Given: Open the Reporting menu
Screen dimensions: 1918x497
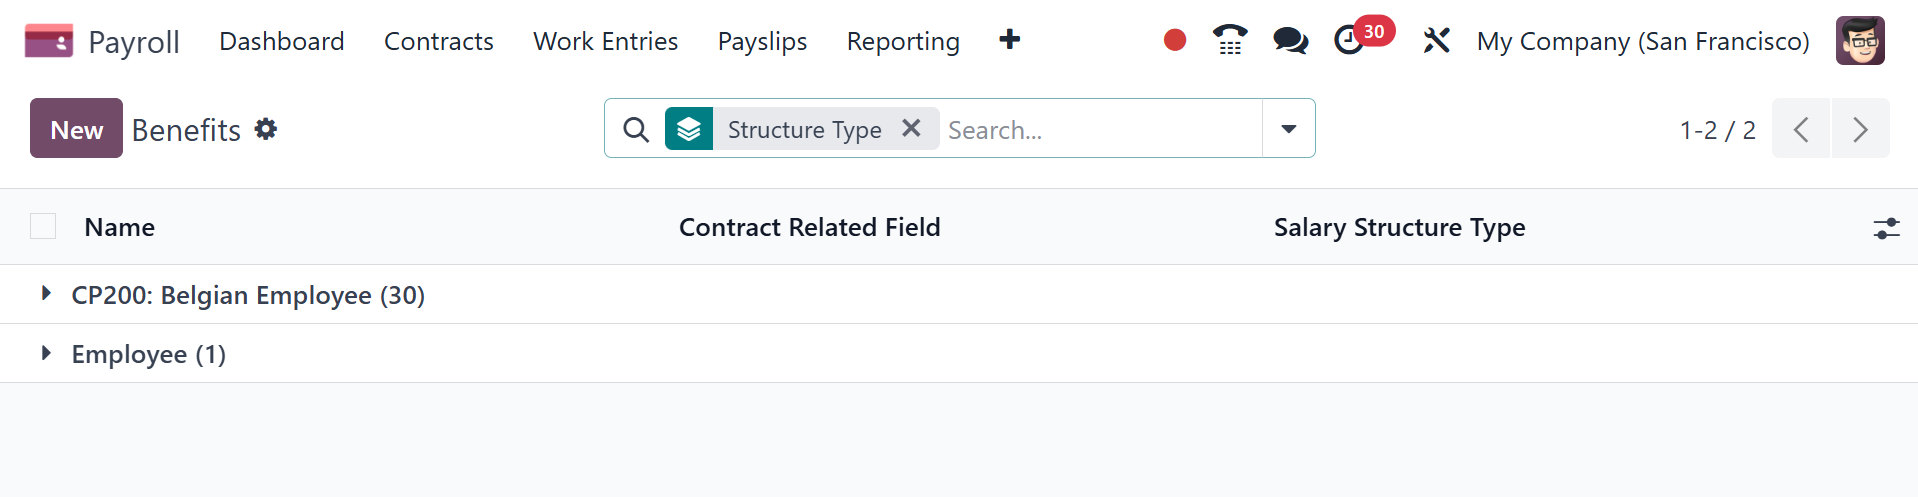Looking at the screenshot, I should coord(903,41).
